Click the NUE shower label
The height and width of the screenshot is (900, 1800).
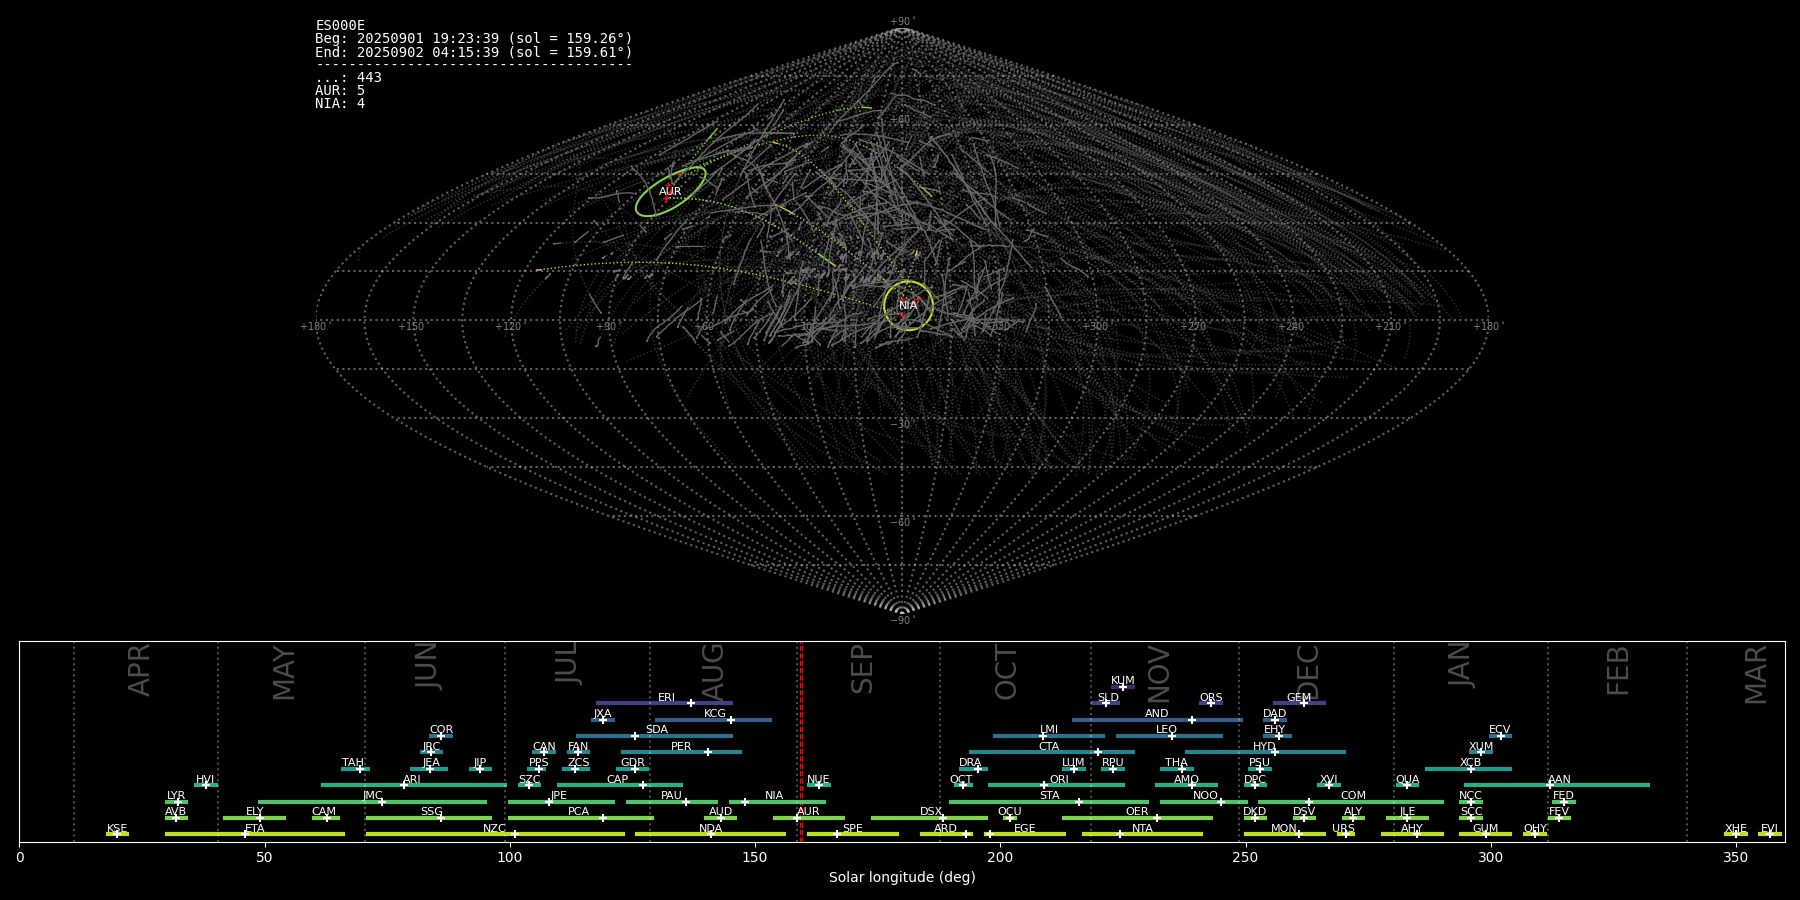(x=818, y=780)
